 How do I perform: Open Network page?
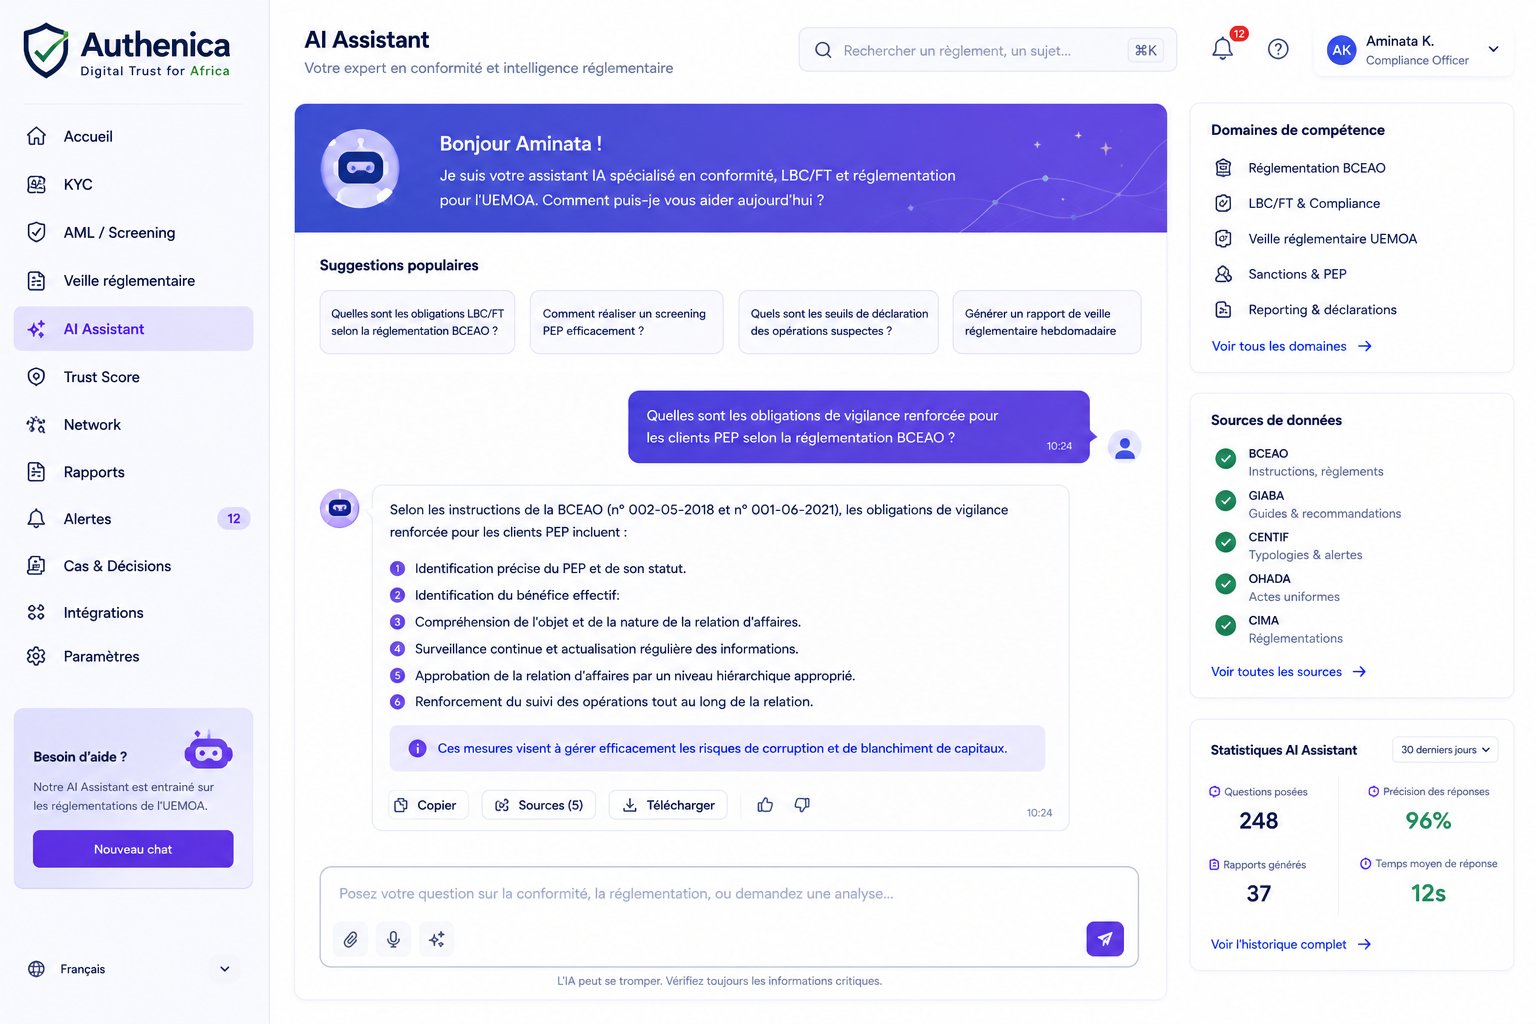tap(133, 425)
